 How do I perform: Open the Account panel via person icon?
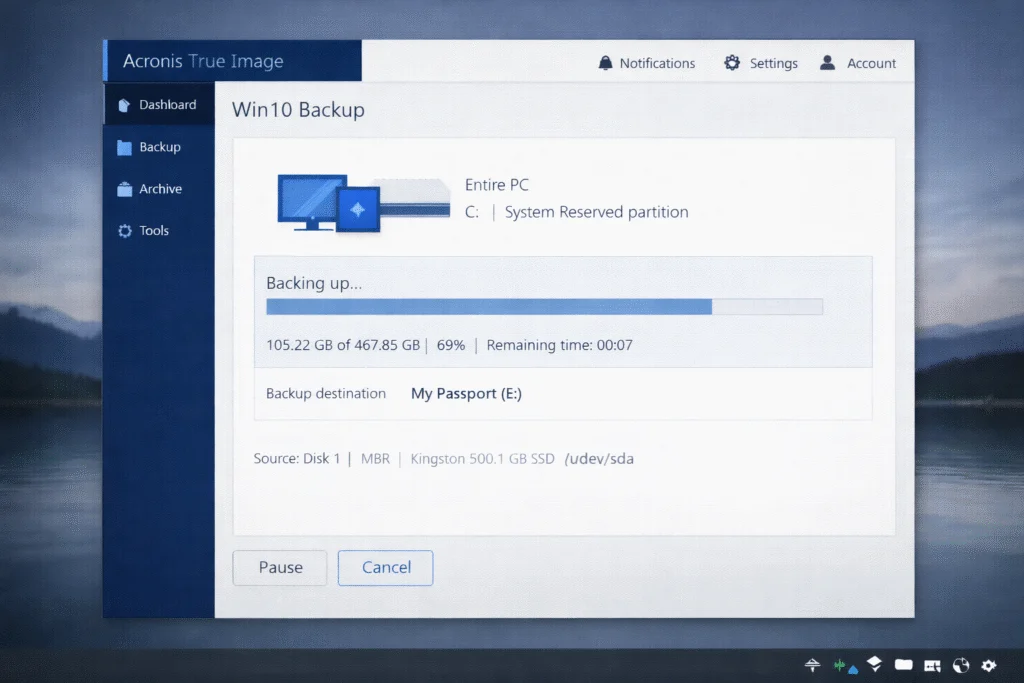(x=826, y=62)
